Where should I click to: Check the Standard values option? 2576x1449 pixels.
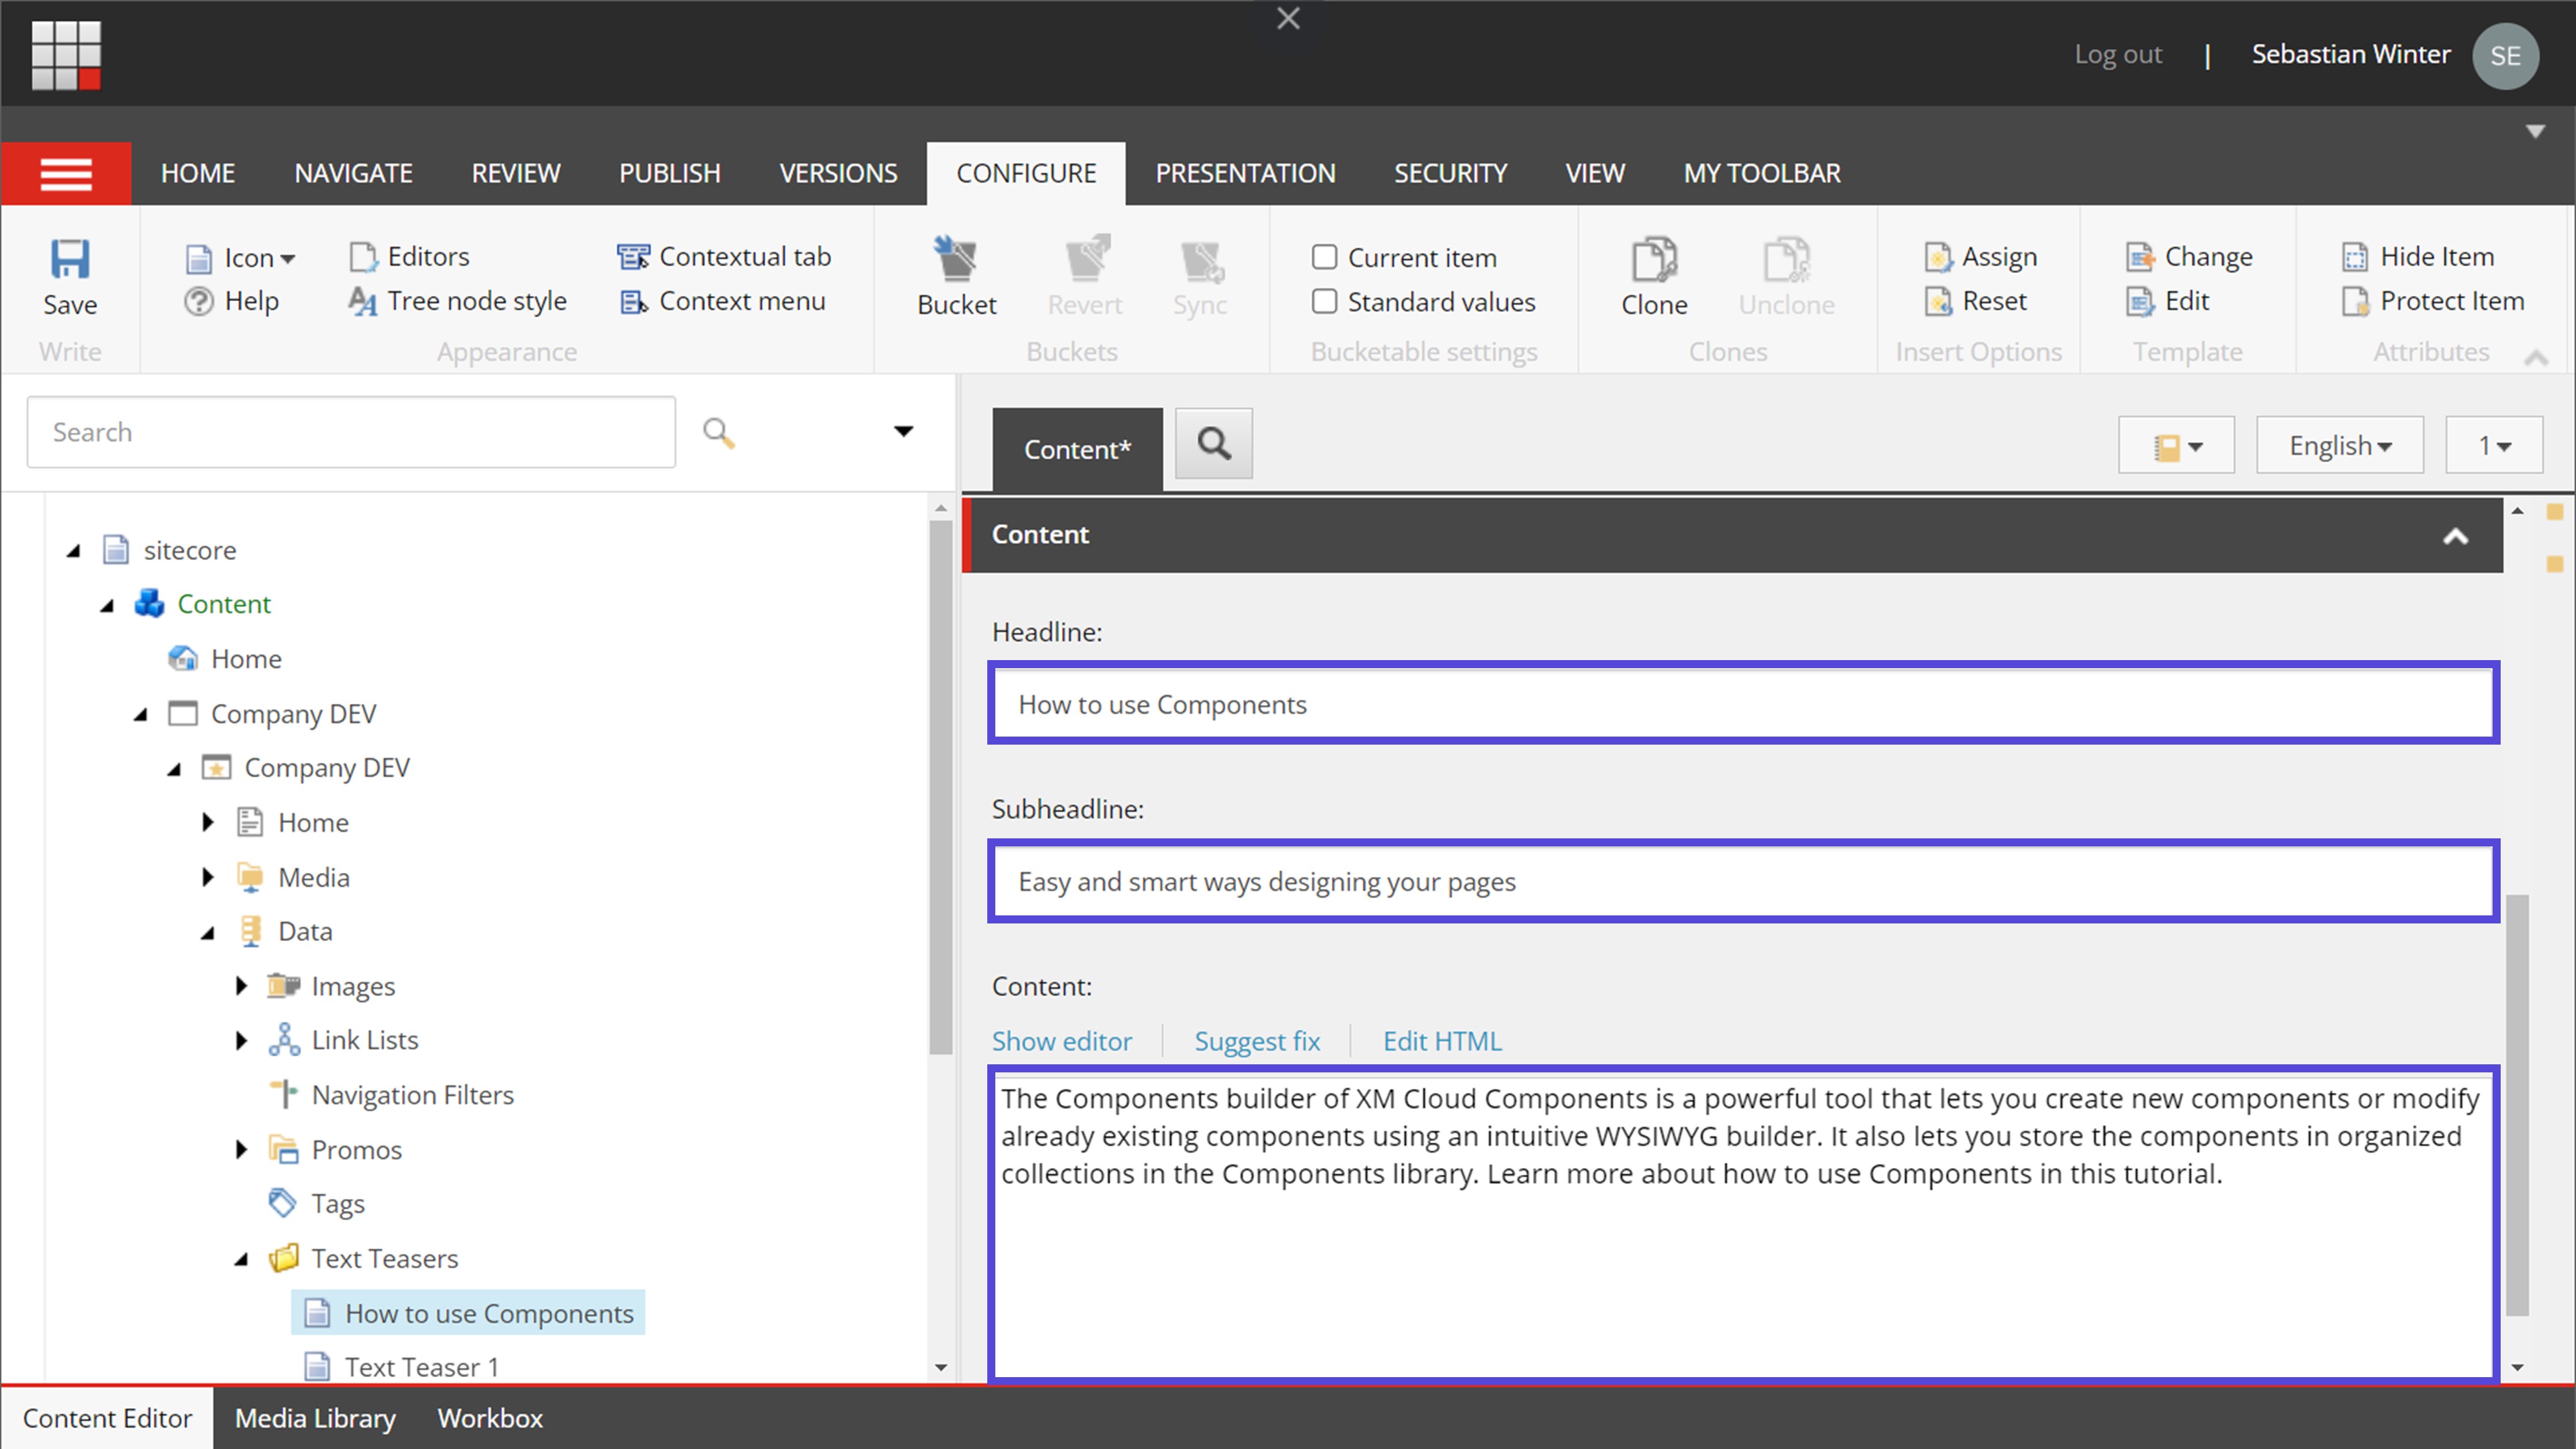[1324, 301]
